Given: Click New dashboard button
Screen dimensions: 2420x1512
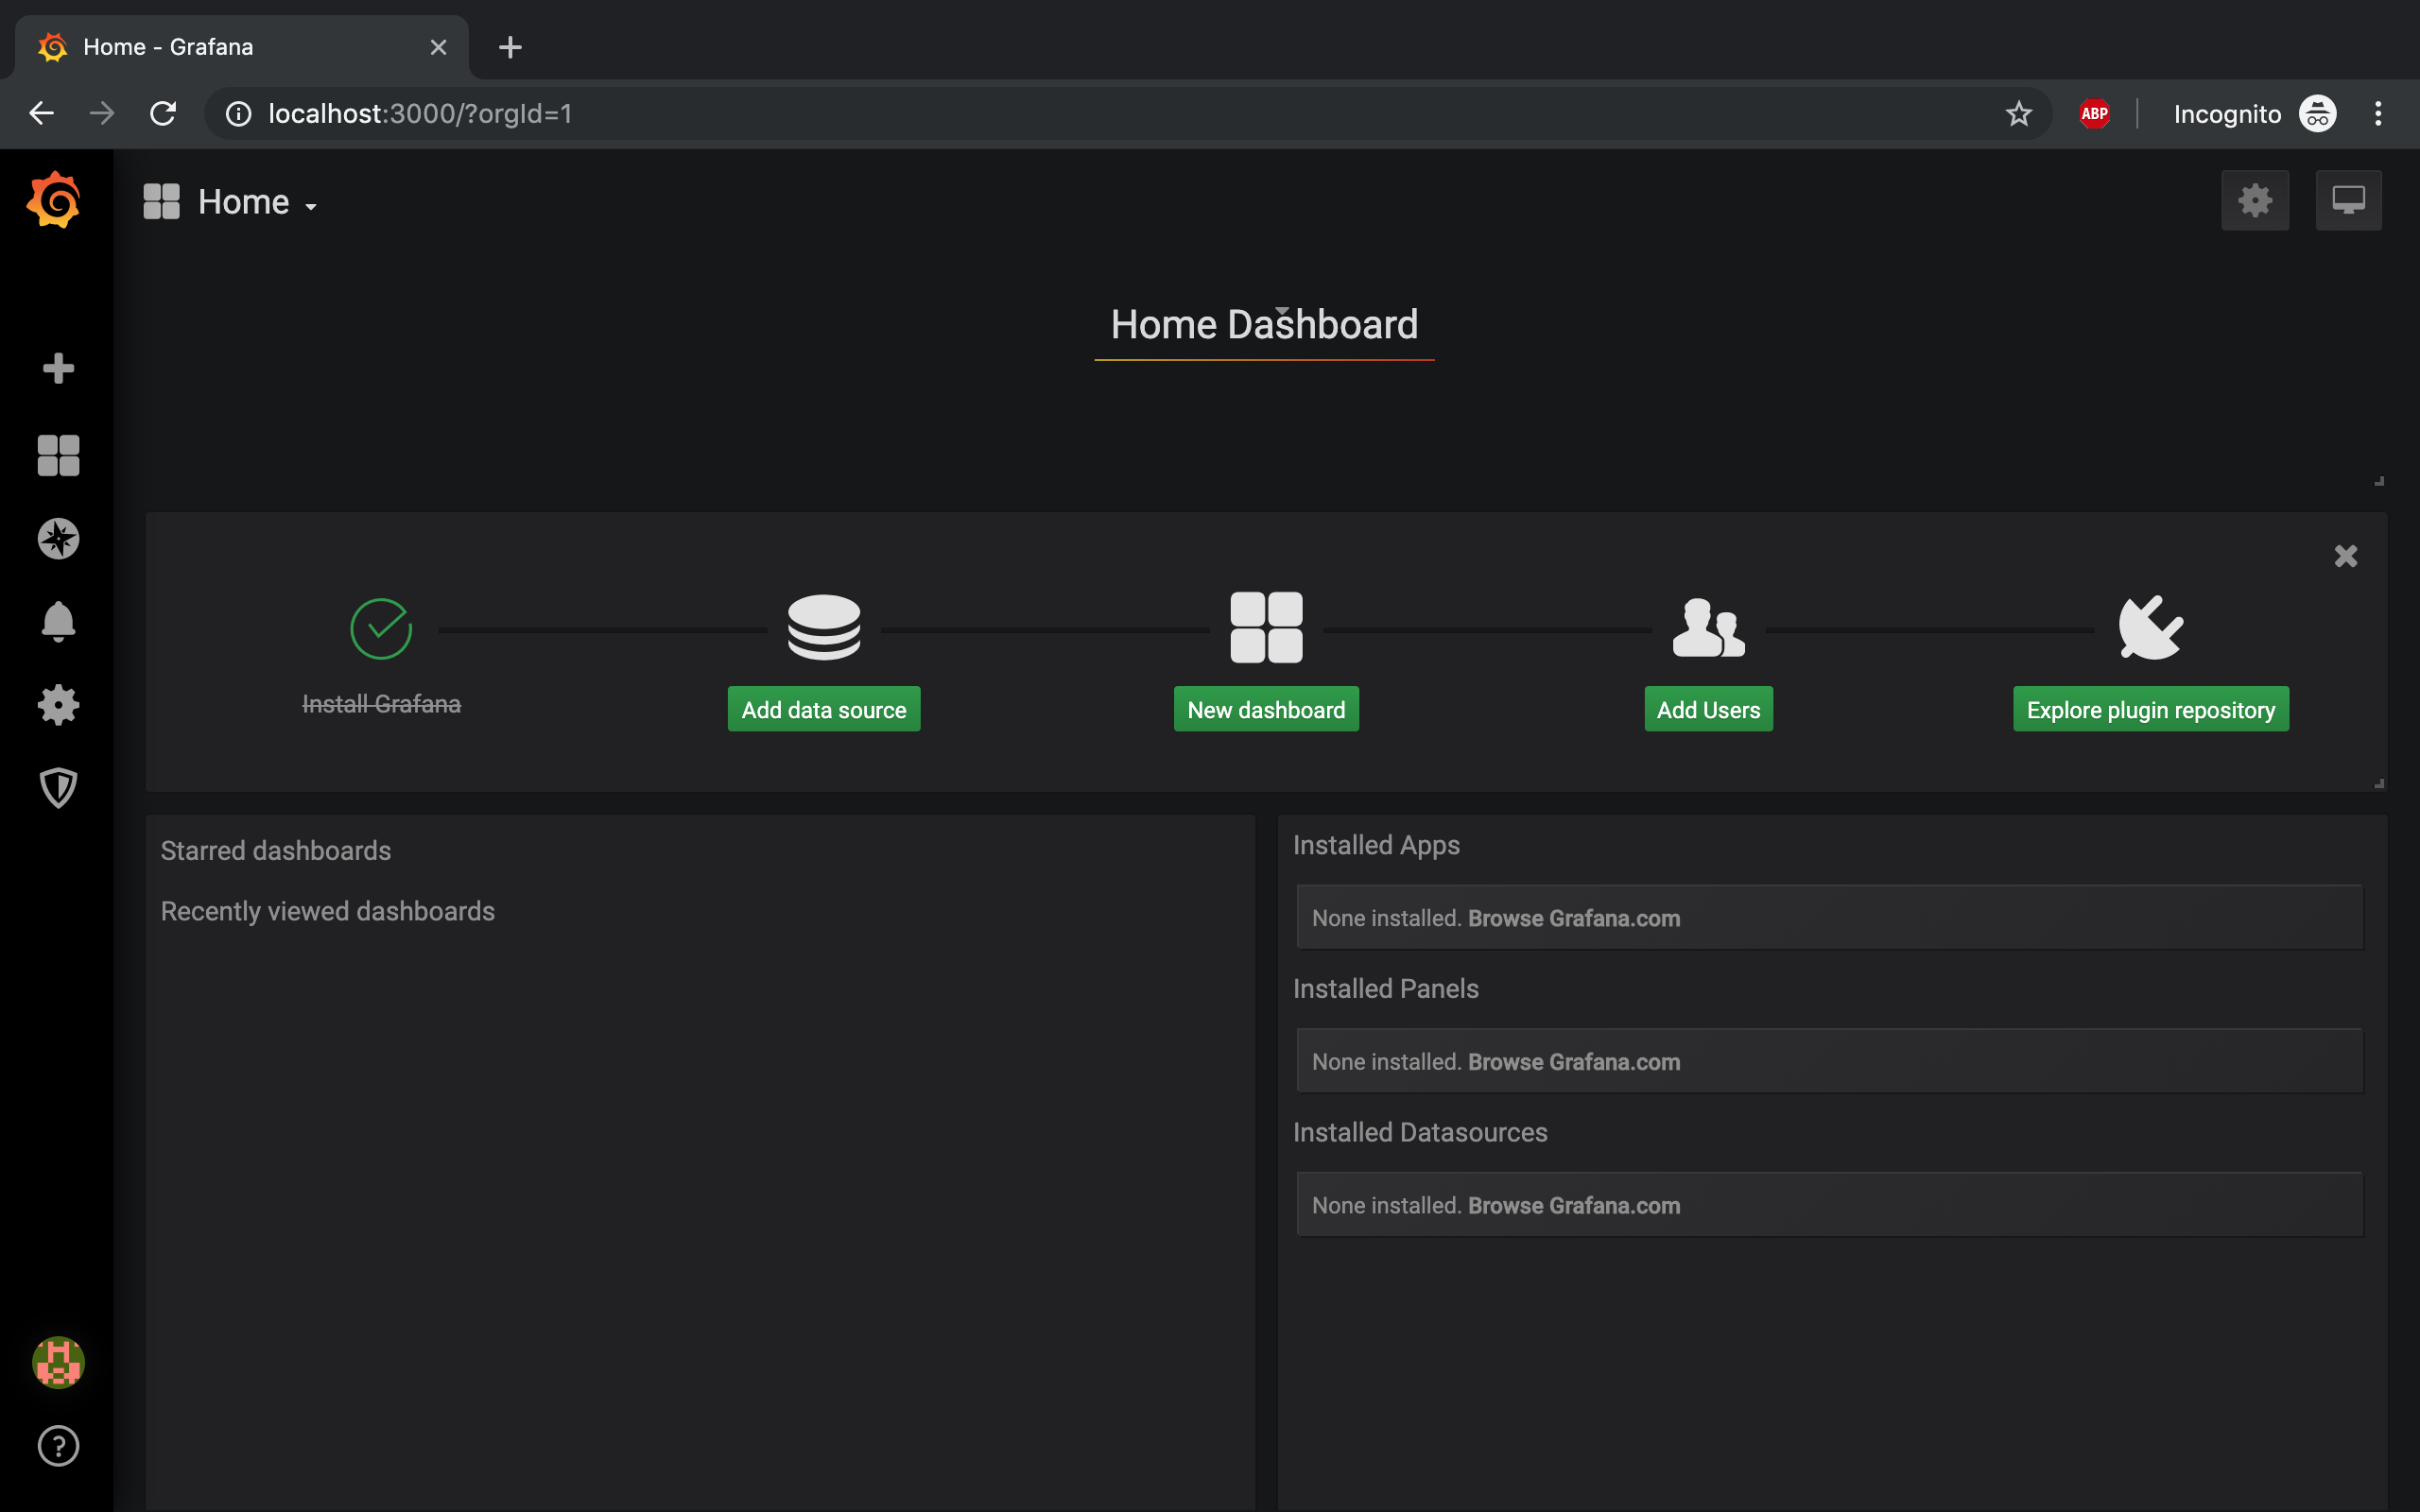Looking at the screenshot, I should (x=1266, y=709).
